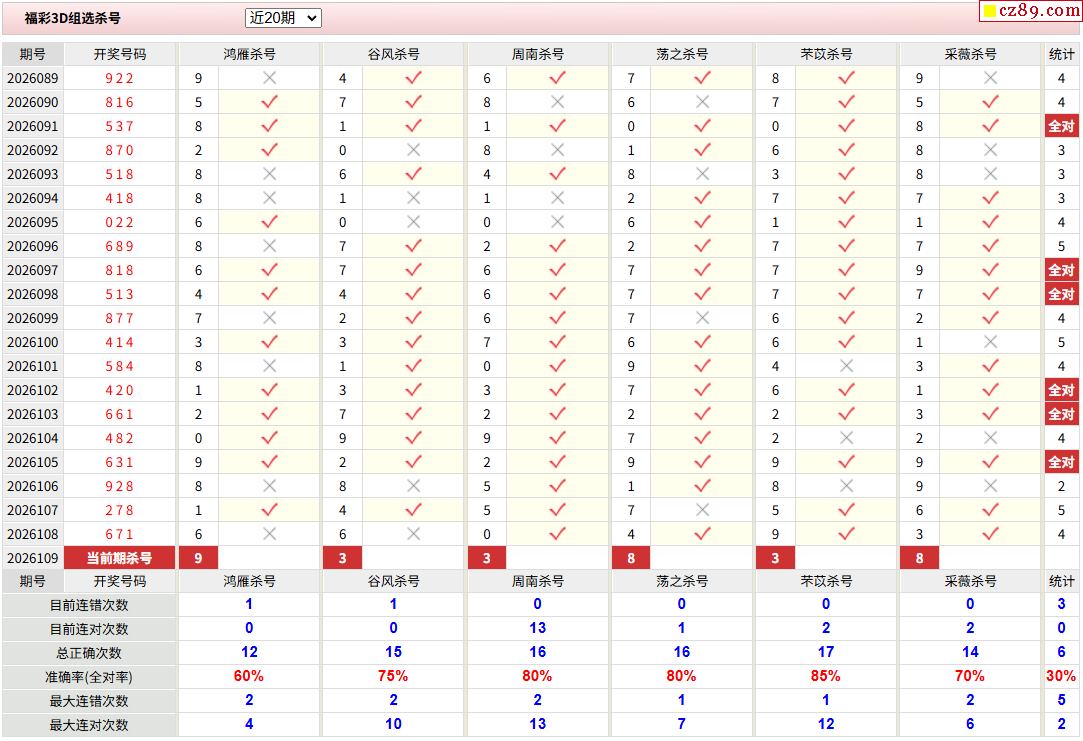Click the 鸿雁 current kill number 9
This screenshot has height=741, width=1083.
[x=198, y=558]
